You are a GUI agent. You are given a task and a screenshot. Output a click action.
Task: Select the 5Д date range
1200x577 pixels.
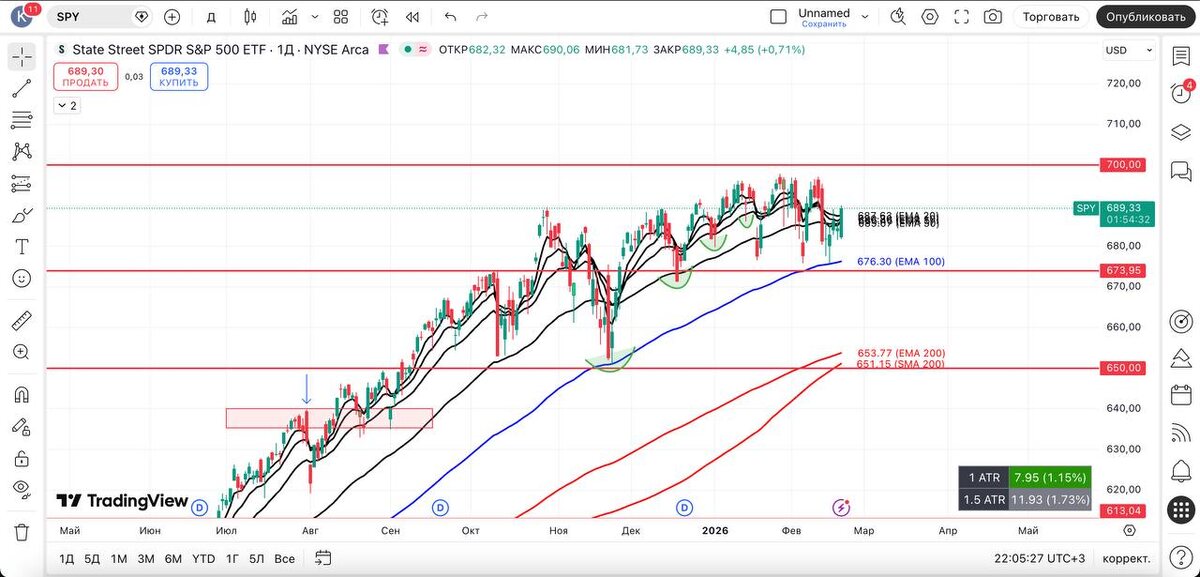(92, 558)
